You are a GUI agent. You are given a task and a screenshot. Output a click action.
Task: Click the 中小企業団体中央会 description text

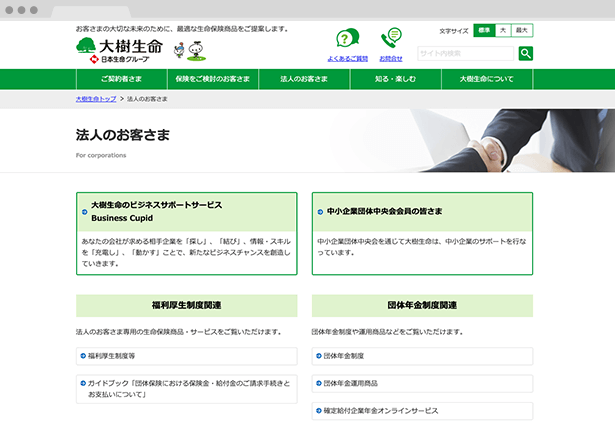[422, 247]
